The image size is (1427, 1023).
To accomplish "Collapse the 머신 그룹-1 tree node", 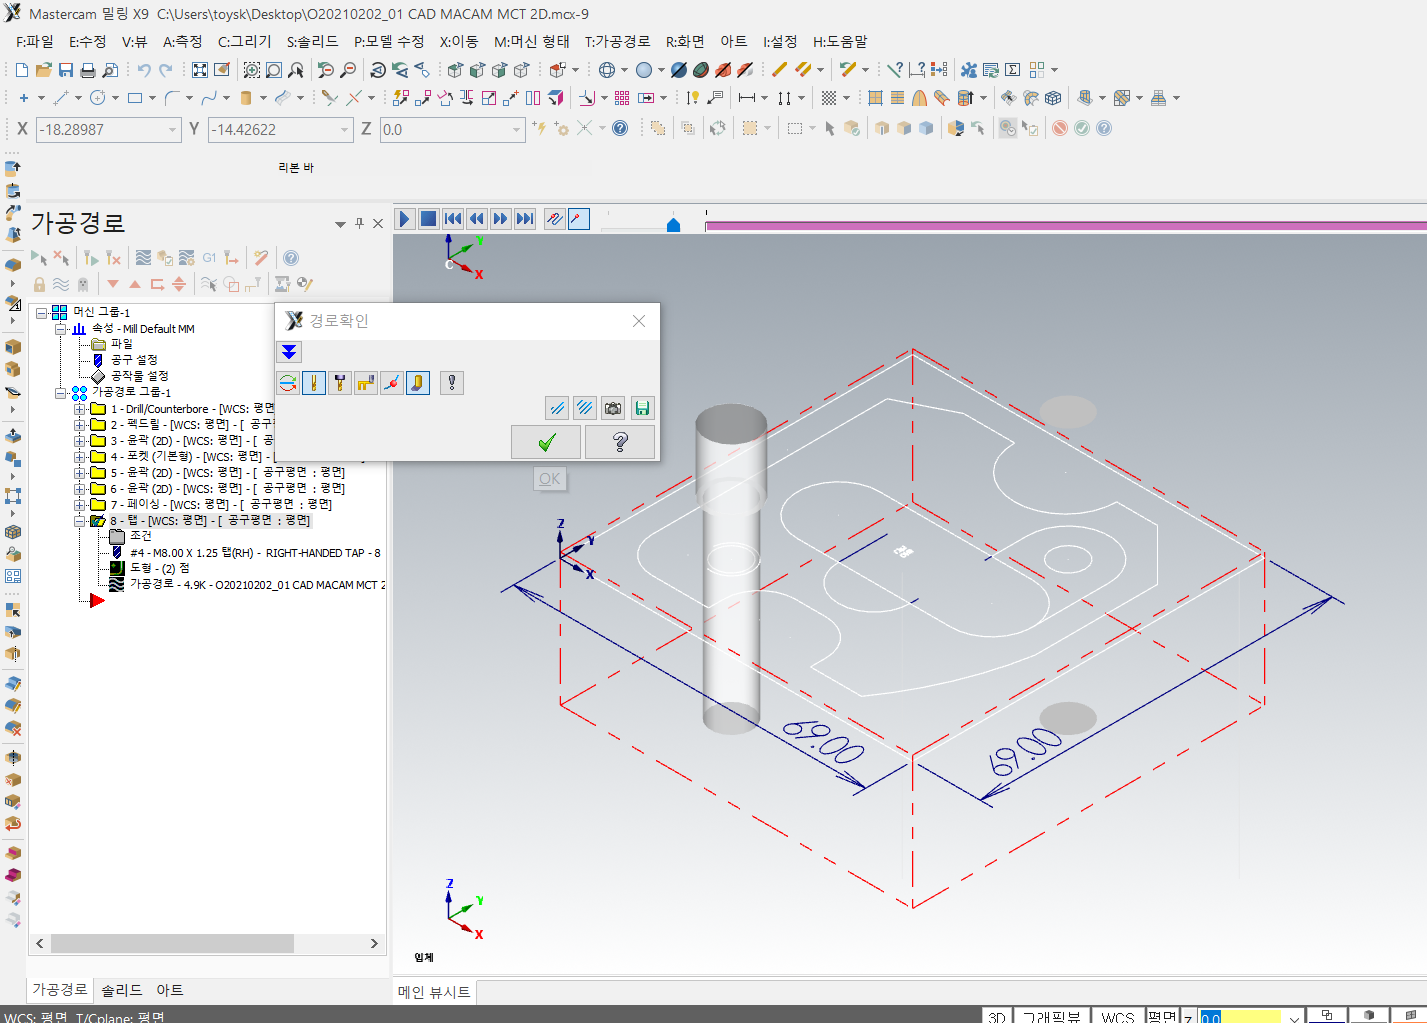I will tap(42, 313).
